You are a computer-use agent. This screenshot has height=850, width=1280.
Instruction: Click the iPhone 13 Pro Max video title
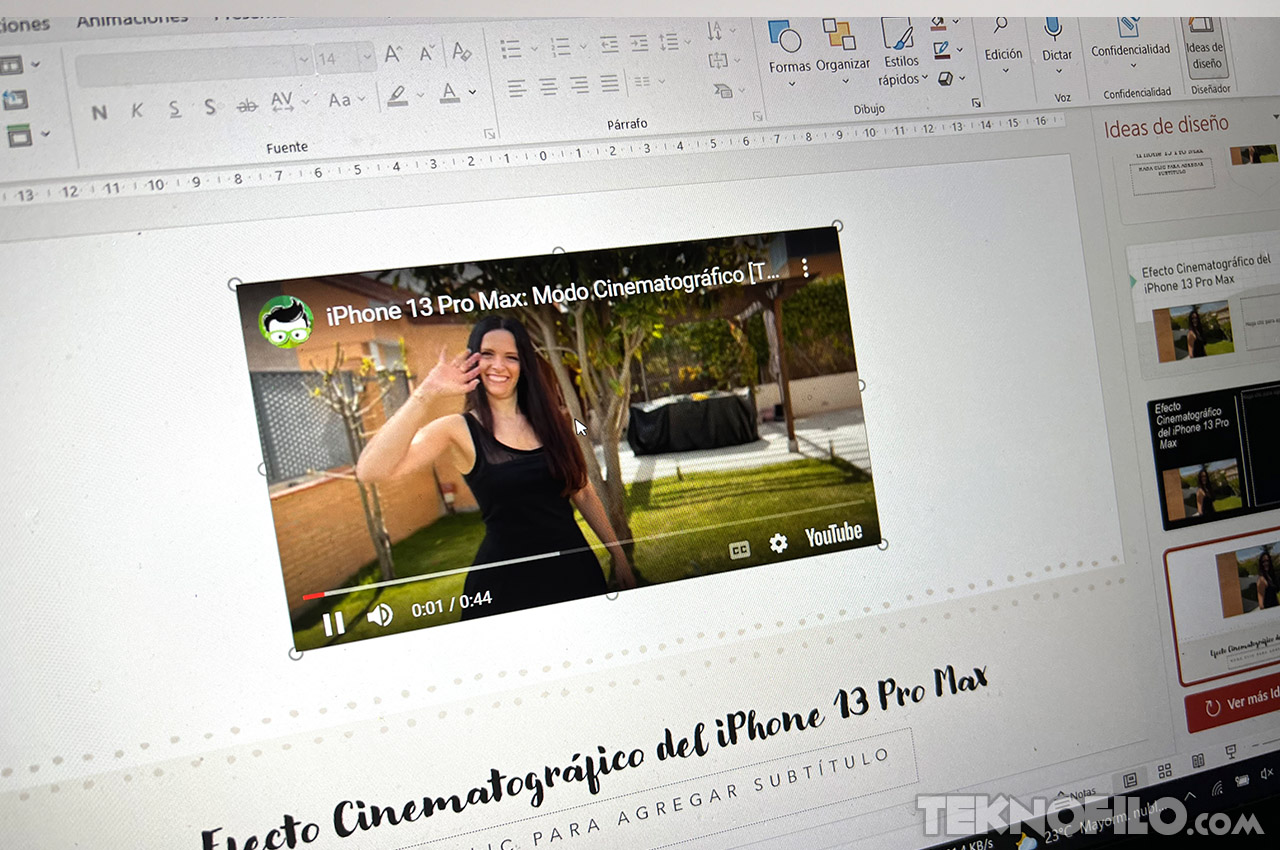[554, 293]
